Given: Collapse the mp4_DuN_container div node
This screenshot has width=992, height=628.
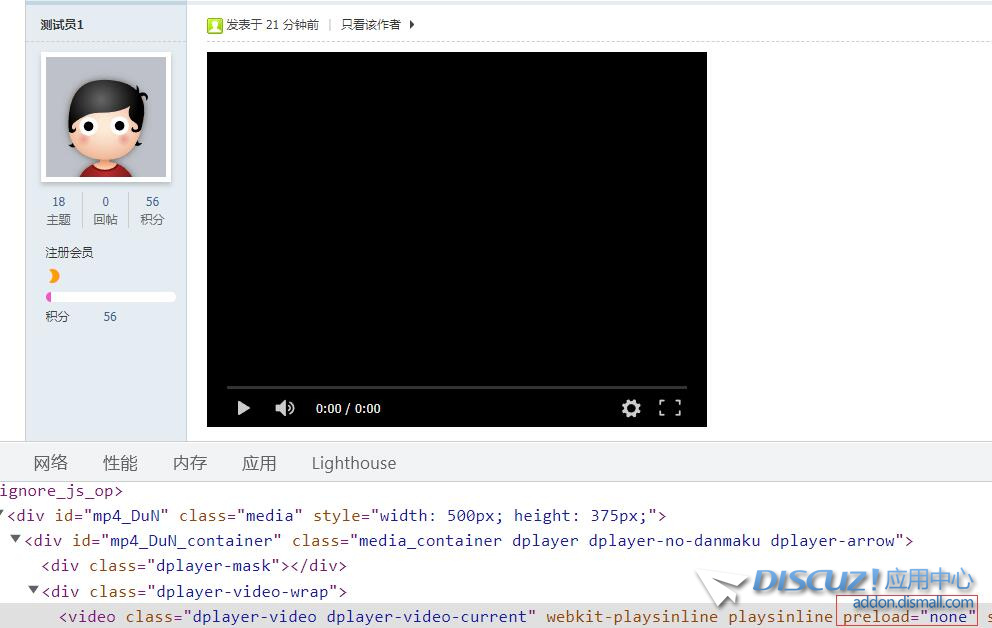Looking at the screenshot, I should pyautogui.click(x=15, y=540).
